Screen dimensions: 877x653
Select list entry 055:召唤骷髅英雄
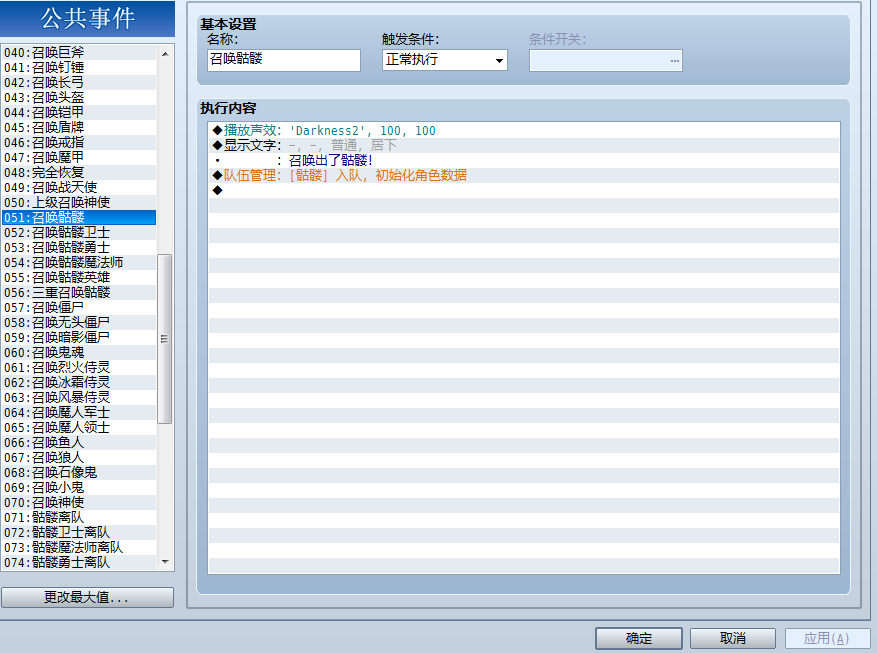[x=79, y=278]
